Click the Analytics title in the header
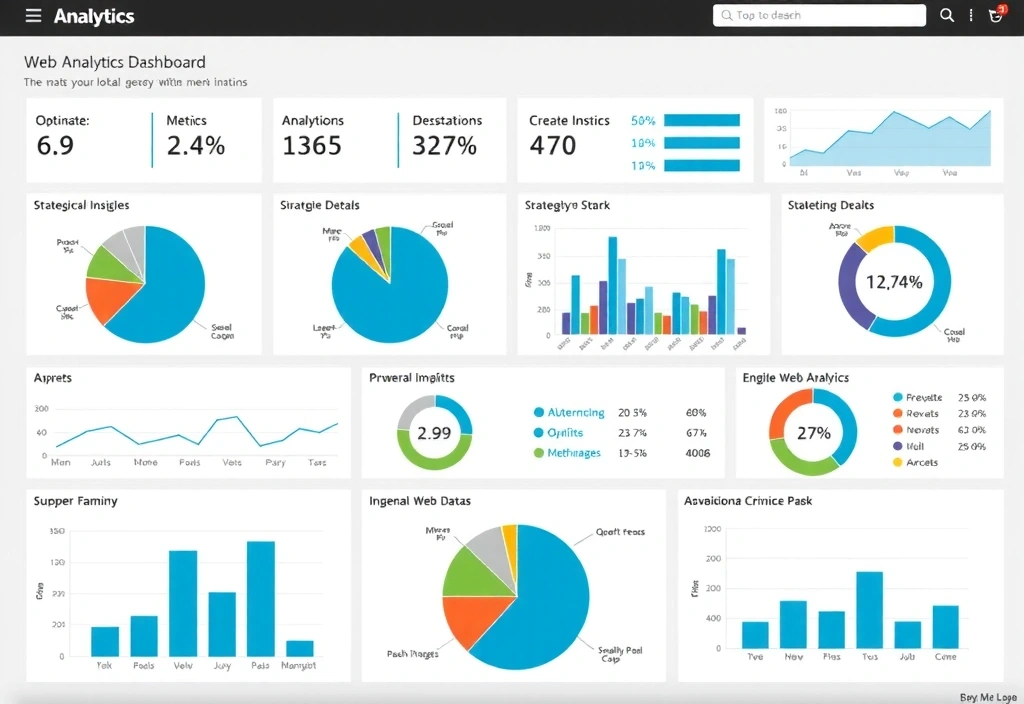The width and height of the screenshot is (1024, 704). [x=94, y=16]
